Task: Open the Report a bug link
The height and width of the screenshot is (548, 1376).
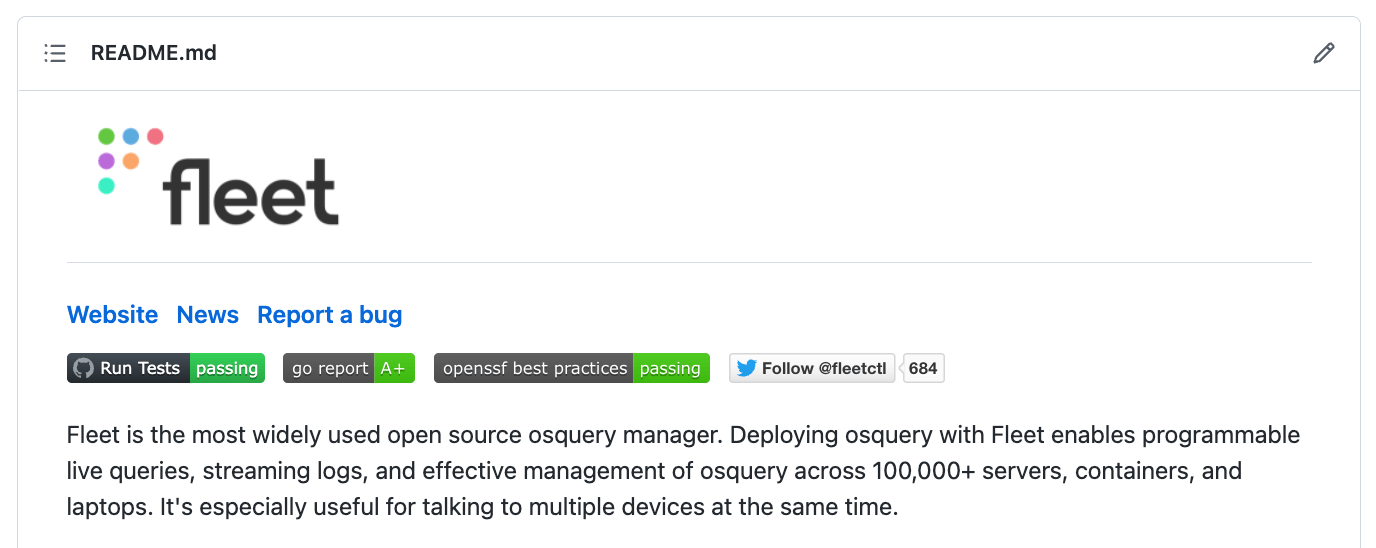Action: (x=330, y=315)
